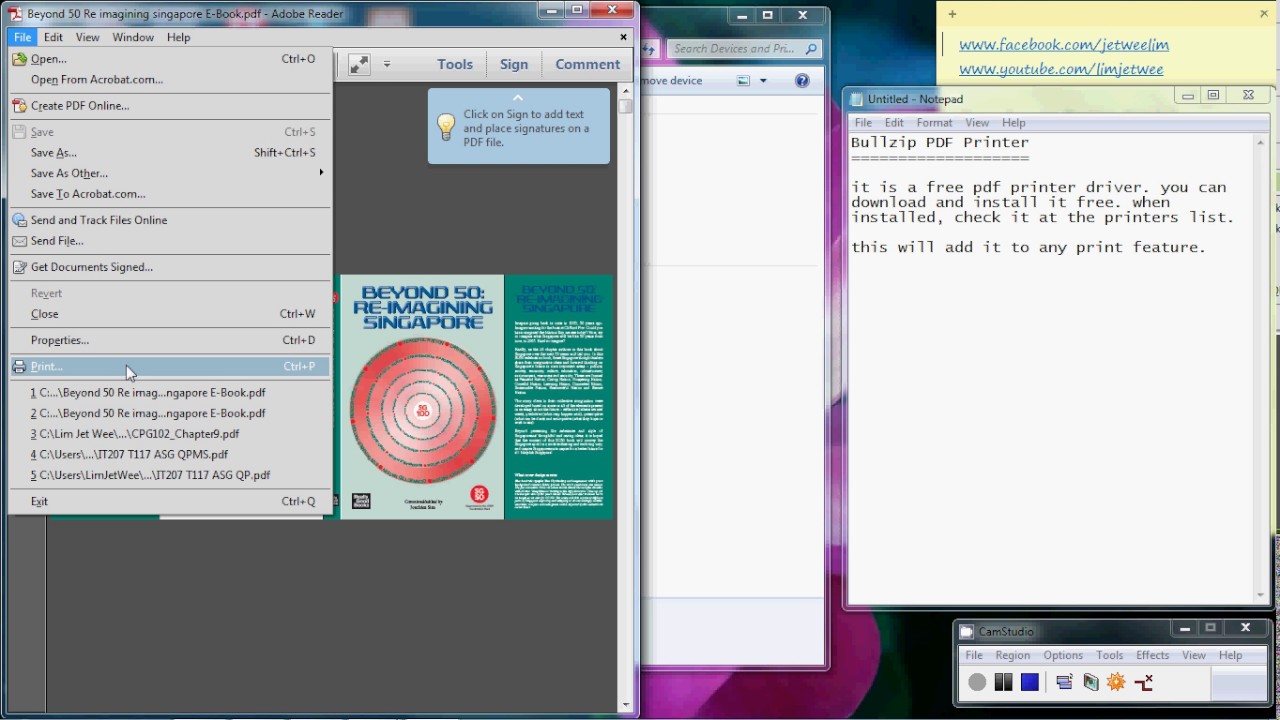1280x720 pixels.
Task: Open Notepad Edit menu
Action: (x=894, y=123)
